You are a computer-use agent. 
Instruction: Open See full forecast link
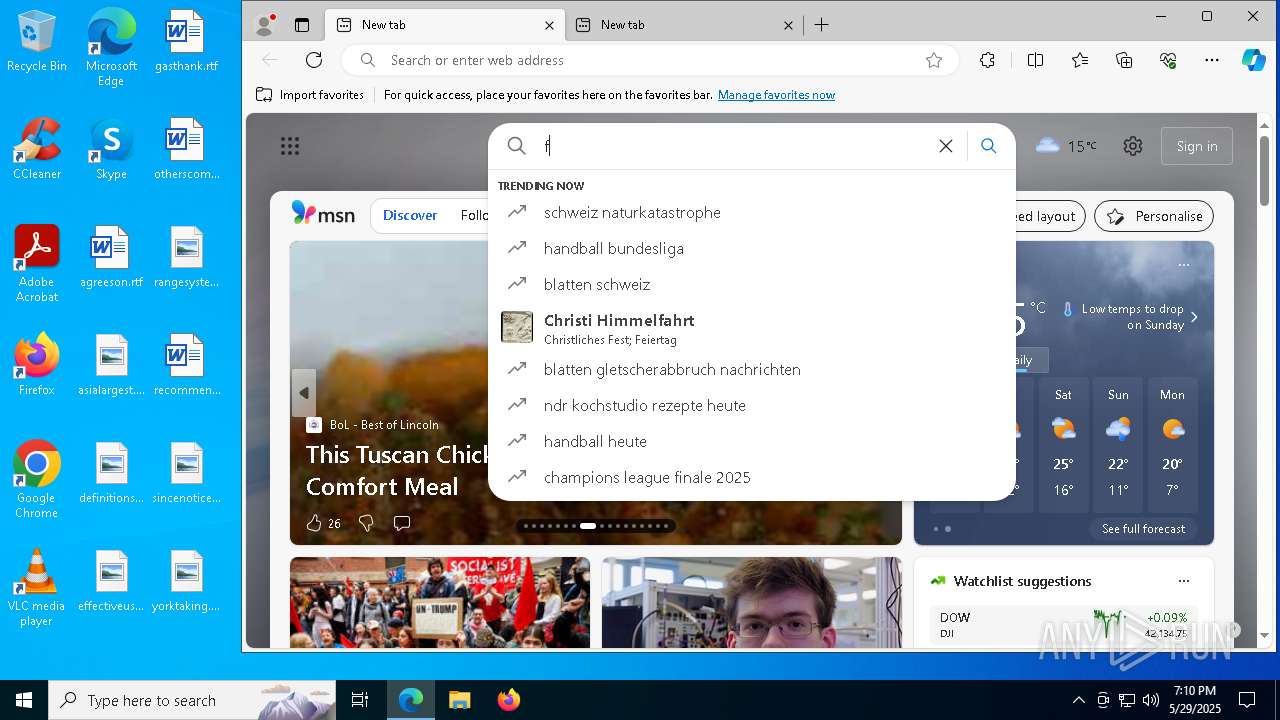1143,529
